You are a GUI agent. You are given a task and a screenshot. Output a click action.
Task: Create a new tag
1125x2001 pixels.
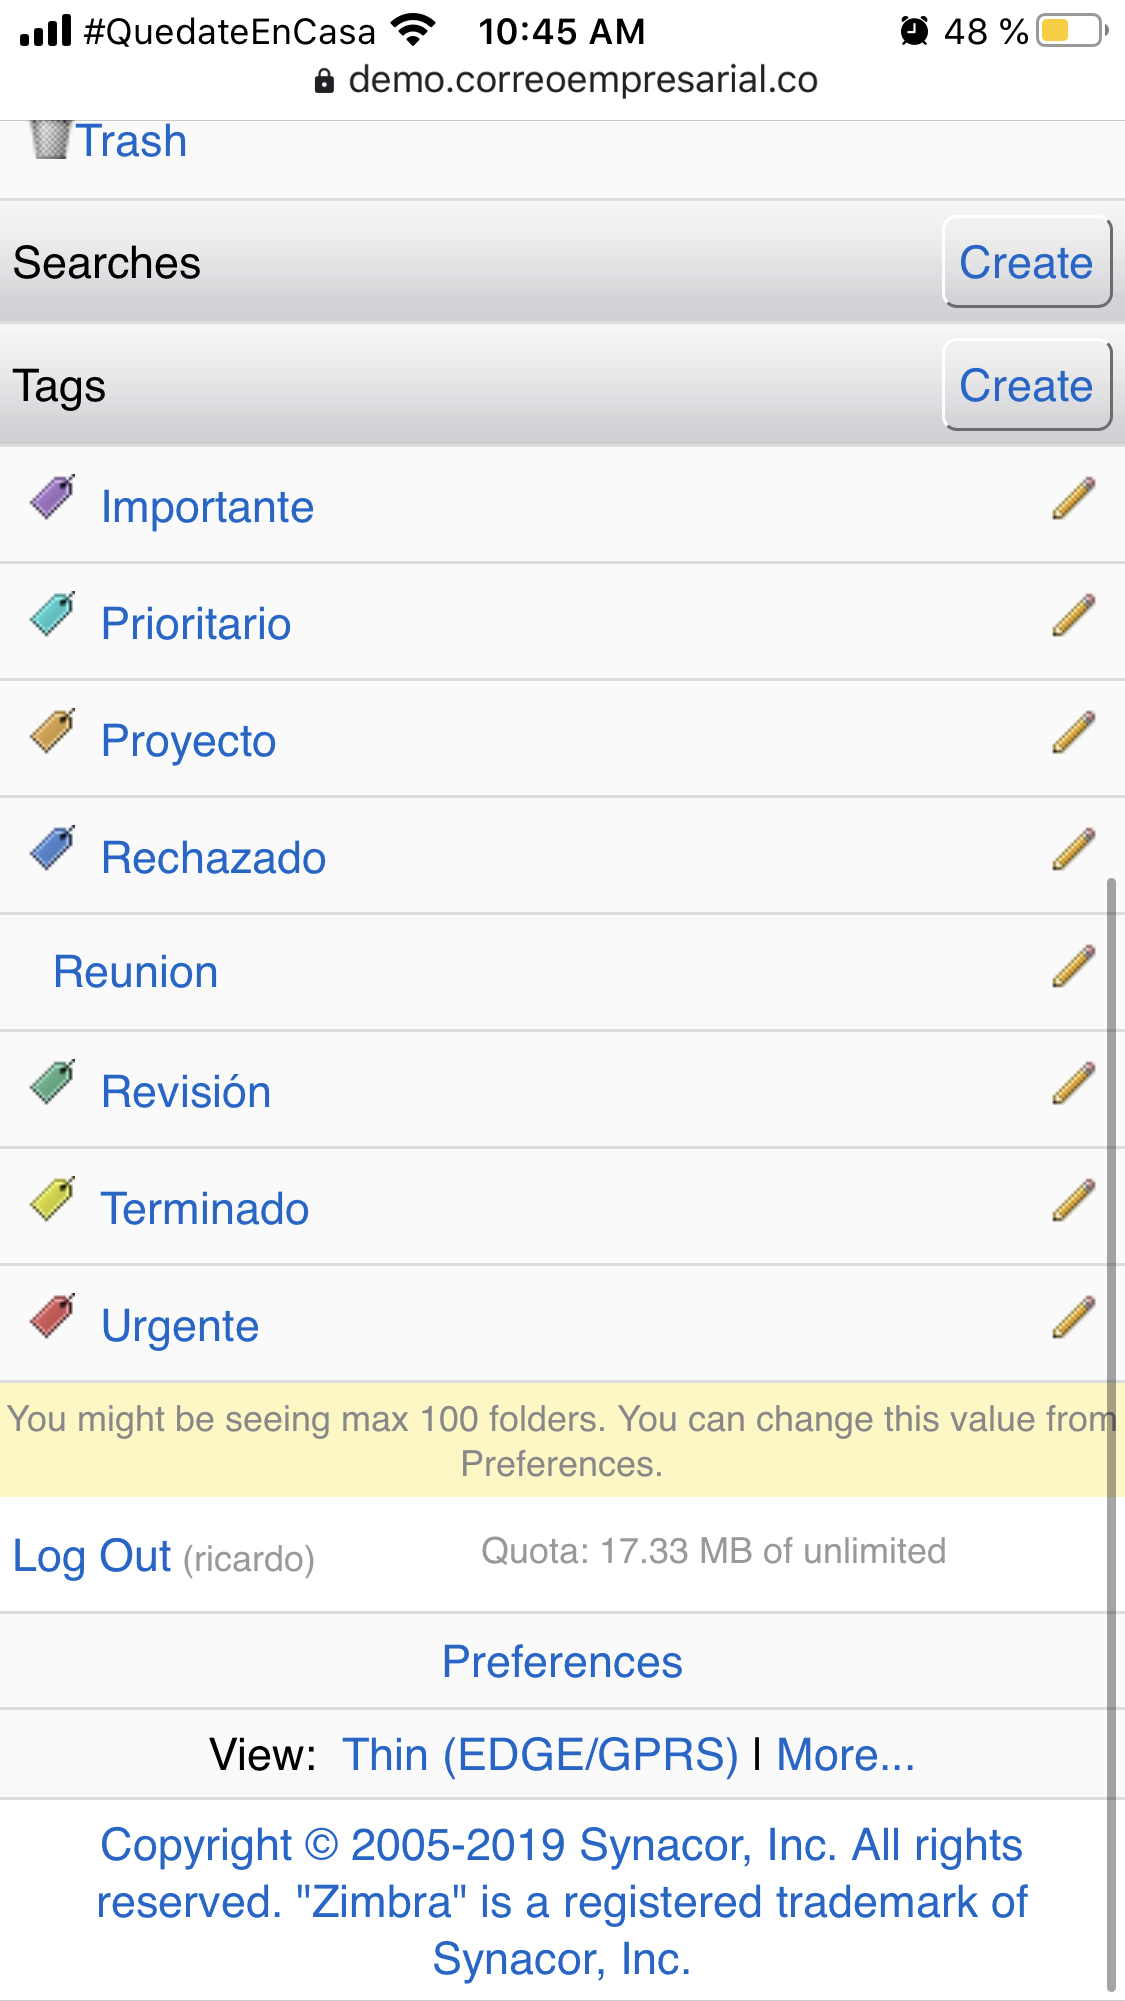[1026, 386]
